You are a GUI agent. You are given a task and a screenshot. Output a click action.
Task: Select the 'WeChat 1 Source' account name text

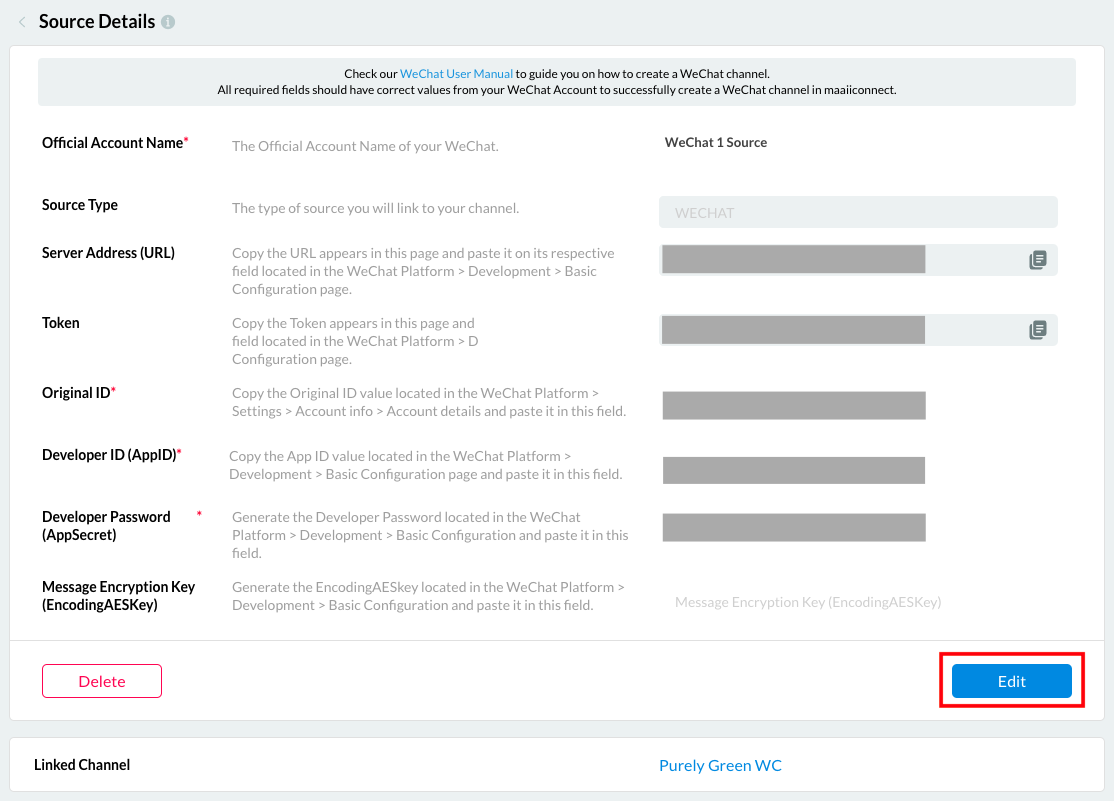coord(715,142)
